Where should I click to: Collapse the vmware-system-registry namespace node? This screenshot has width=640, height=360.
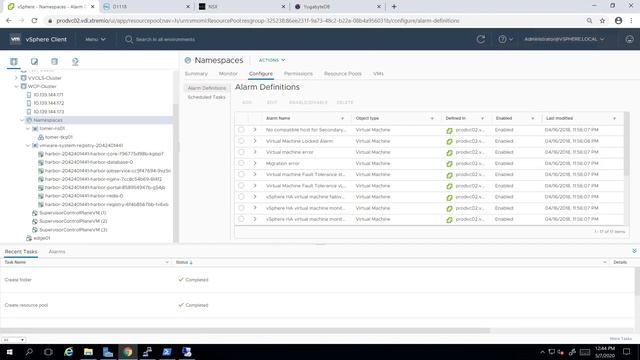(x=28, y=145)
